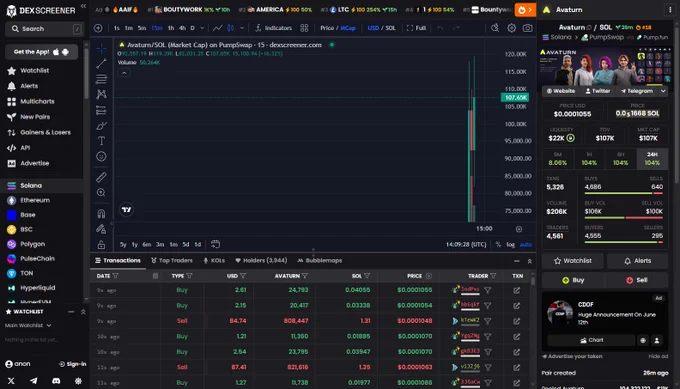The width and height of the screenshot is (680, 389).
Task: Open the Telegram social icon in sidebar
Action: click(x=33, y=381)
